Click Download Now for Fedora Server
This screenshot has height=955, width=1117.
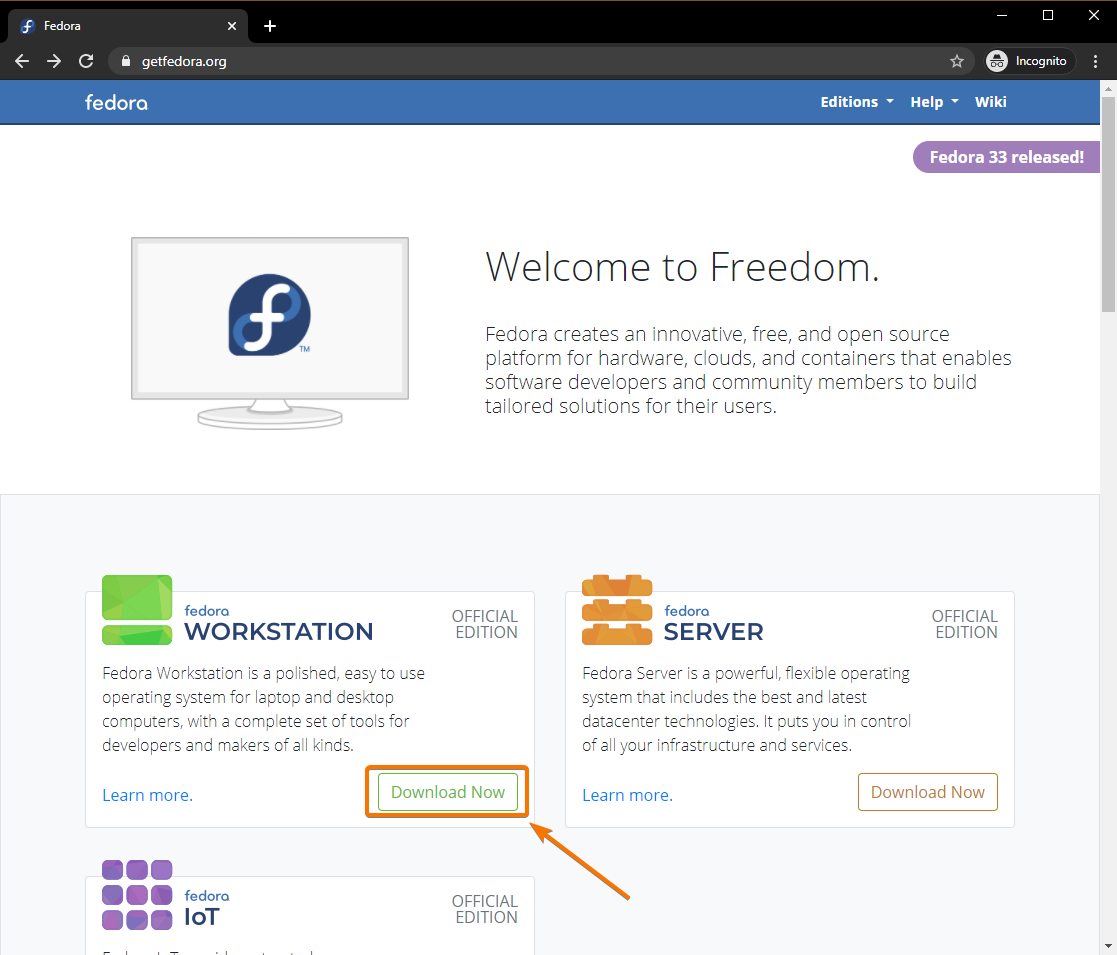coord(928,792)
